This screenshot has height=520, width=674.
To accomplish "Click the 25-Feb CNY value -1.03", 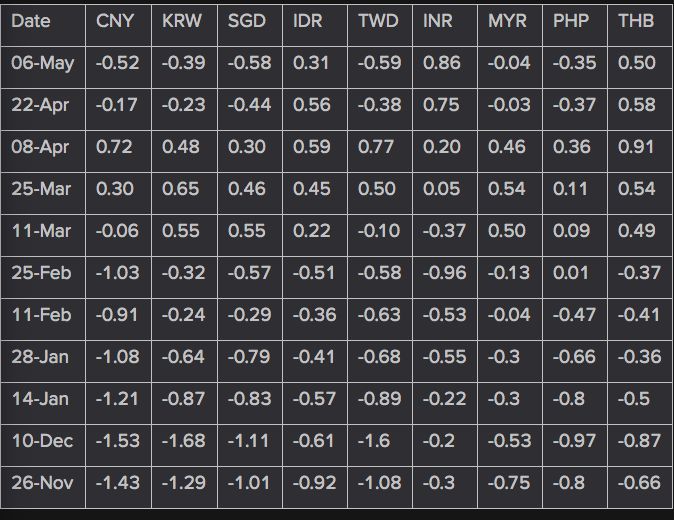I will coord(118,273).
